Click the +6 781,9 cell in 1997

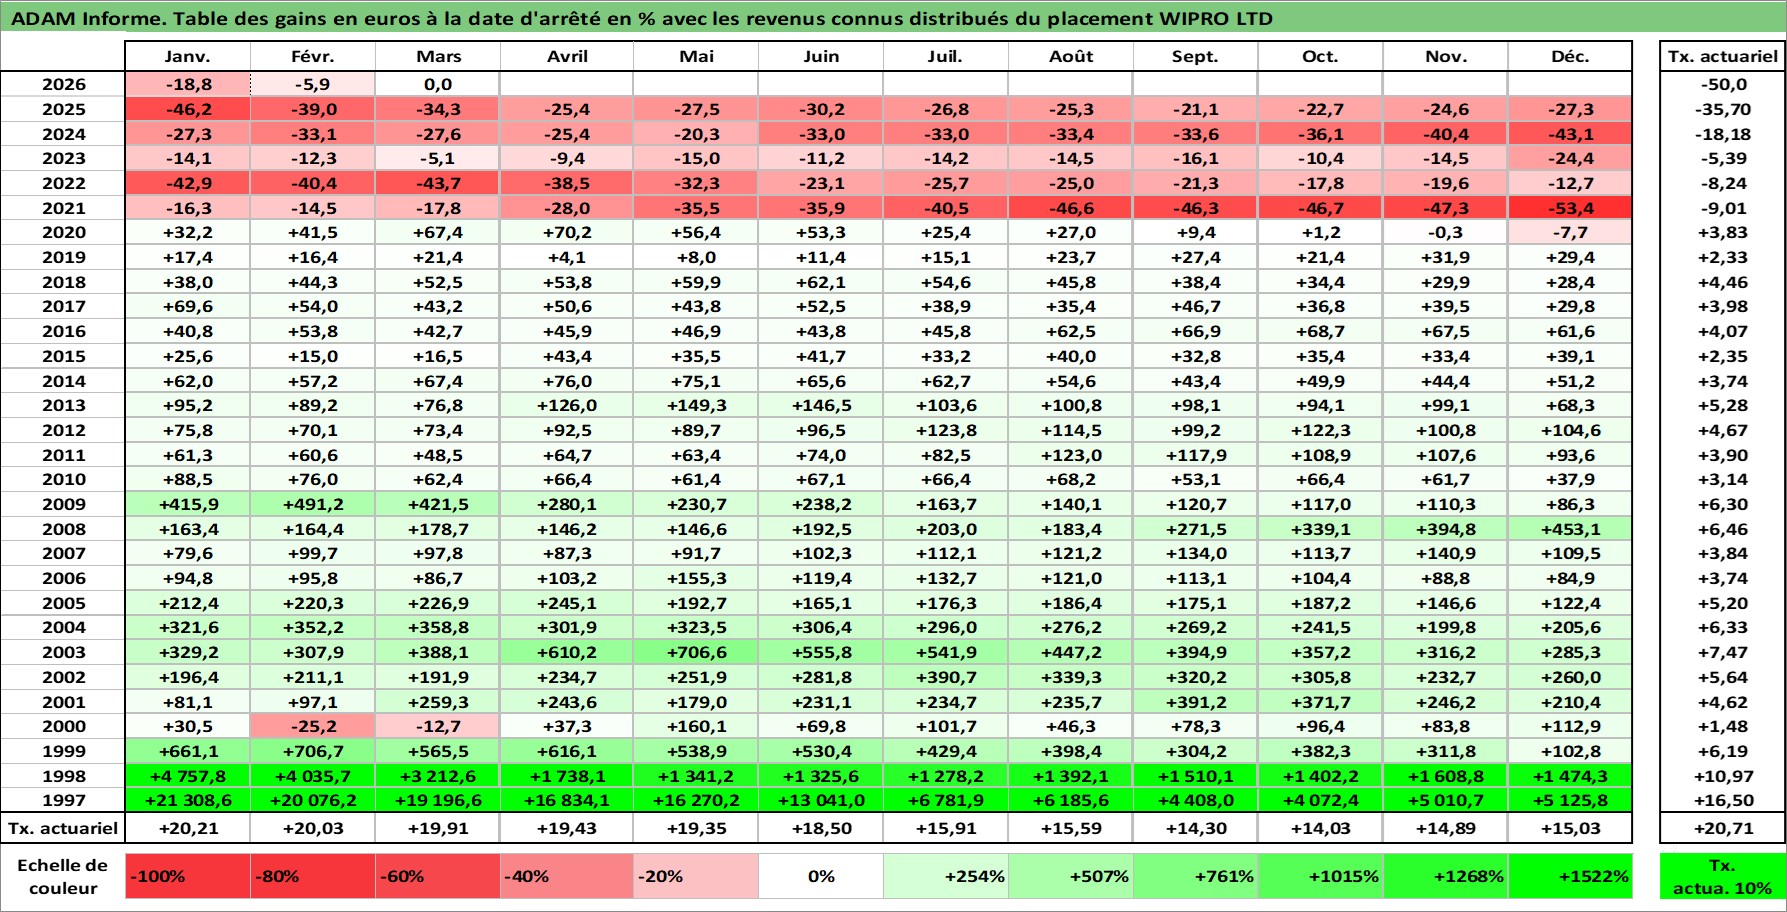(x=946, y=800)
